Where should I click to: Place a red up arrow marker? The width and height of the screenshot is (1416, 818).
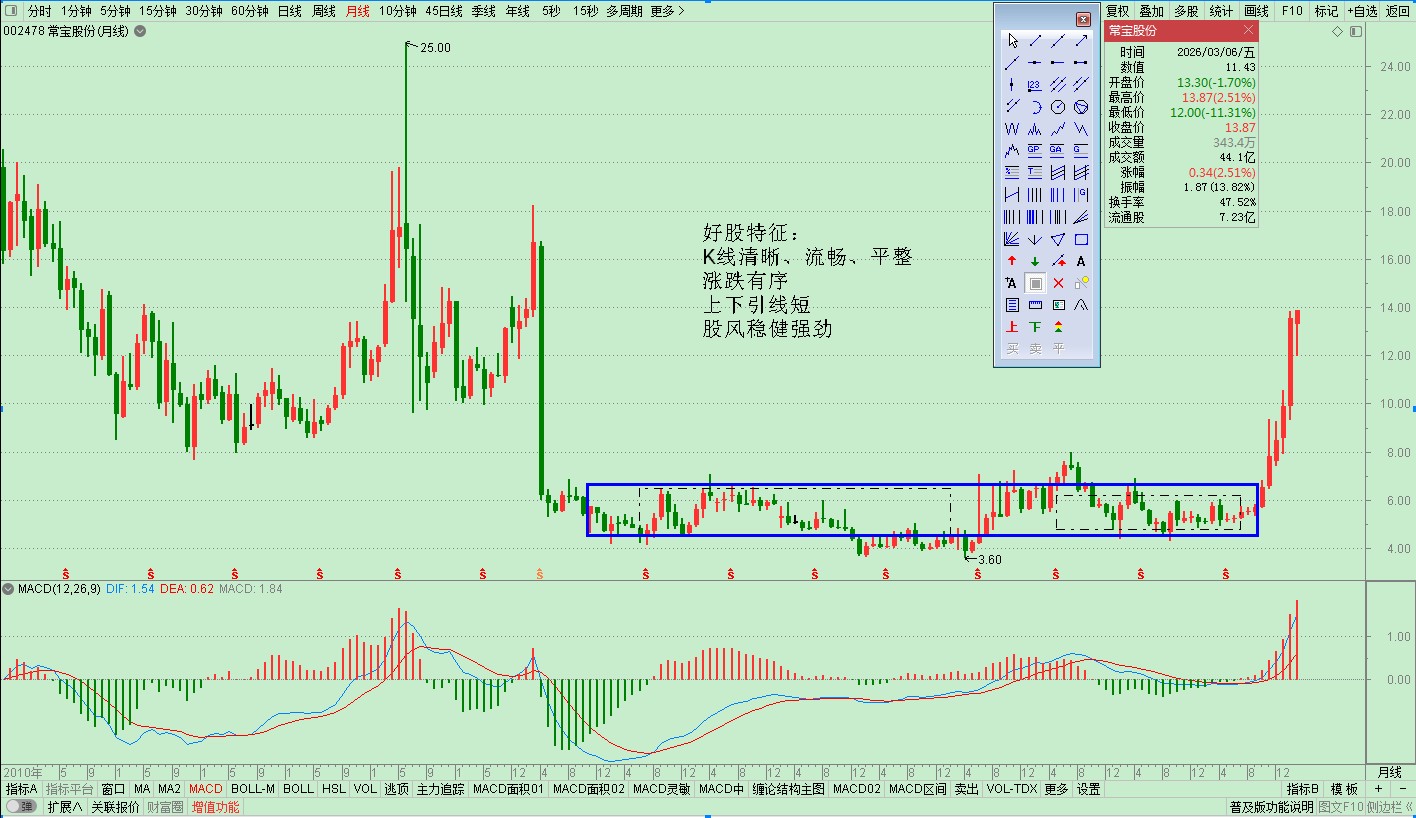point(1012,261)
